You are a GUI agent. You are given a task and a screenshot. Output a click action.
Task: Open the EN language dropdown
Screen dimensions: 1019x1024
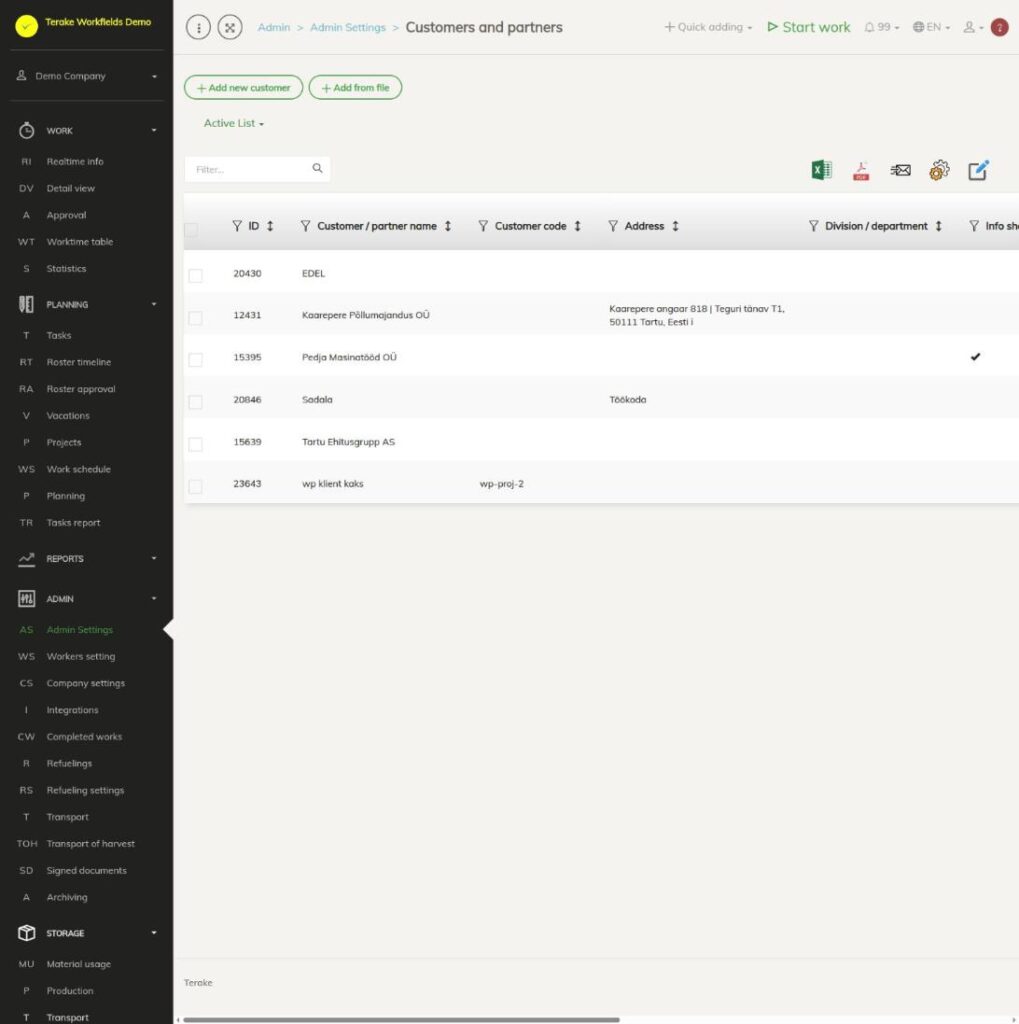point(931,27)
